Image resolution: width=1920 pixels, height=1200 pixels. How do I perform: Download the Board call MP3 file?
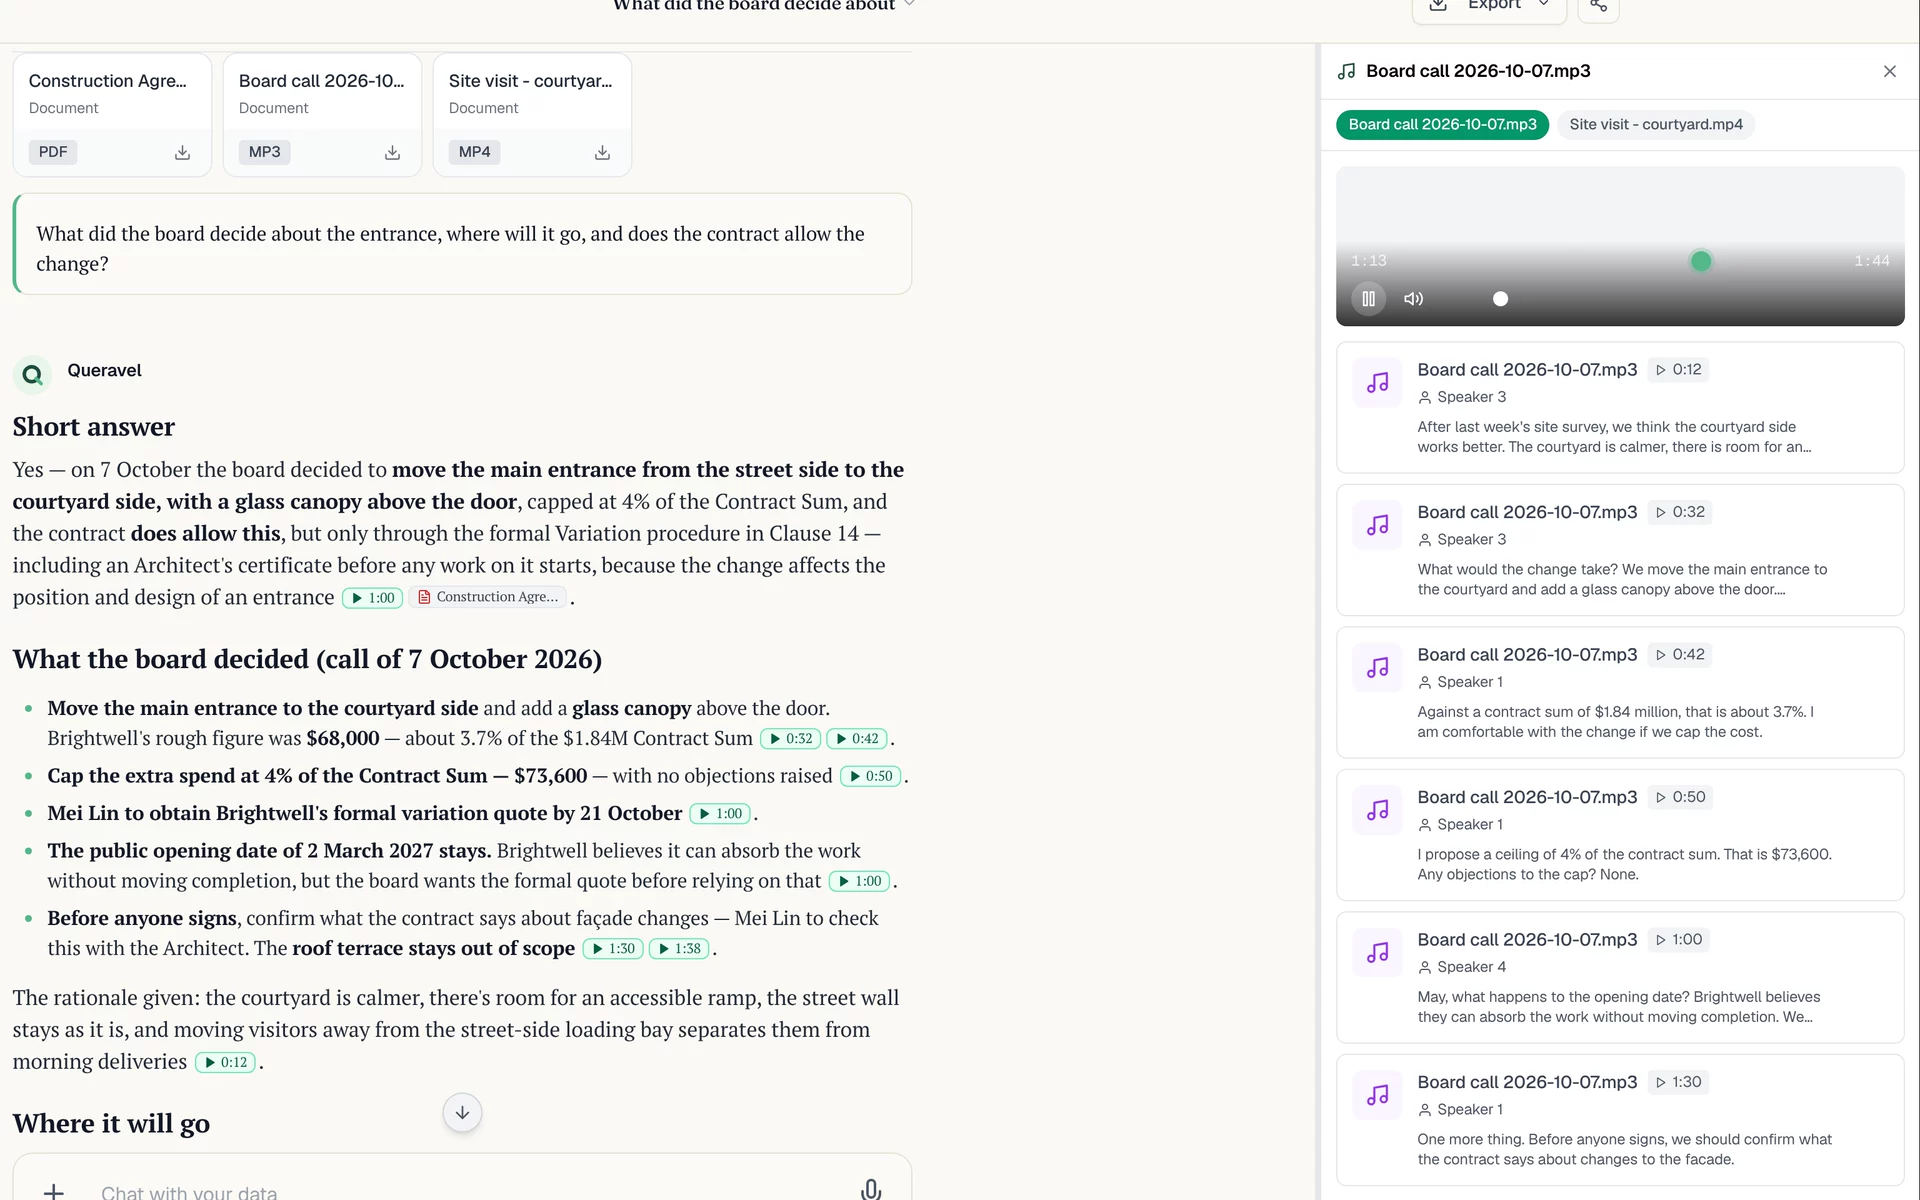[x=392, y=152]
